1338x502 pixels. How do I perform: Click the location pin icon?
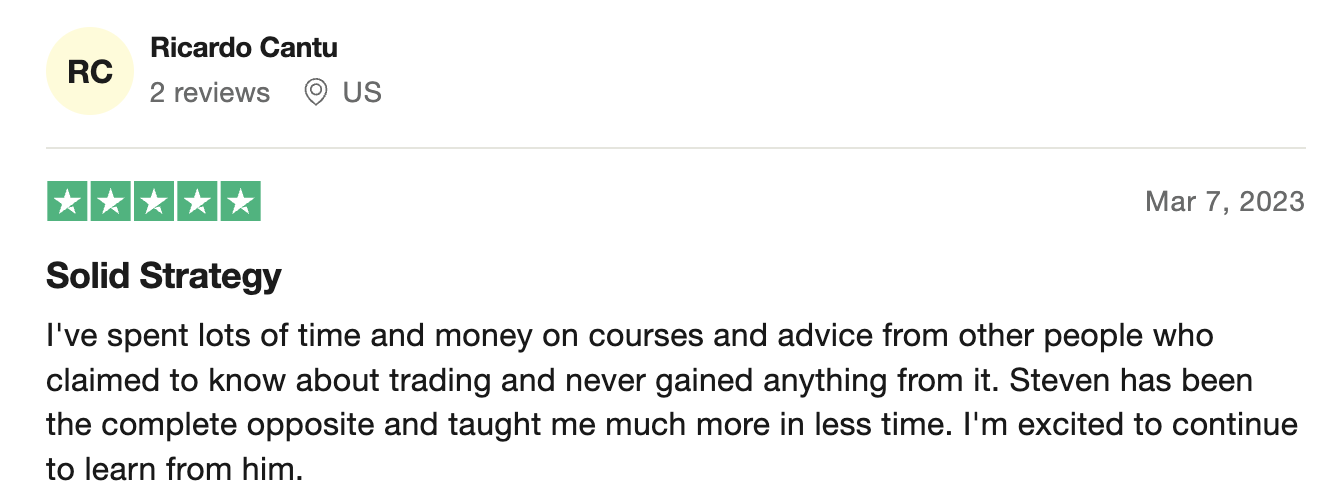pos(316,93)
